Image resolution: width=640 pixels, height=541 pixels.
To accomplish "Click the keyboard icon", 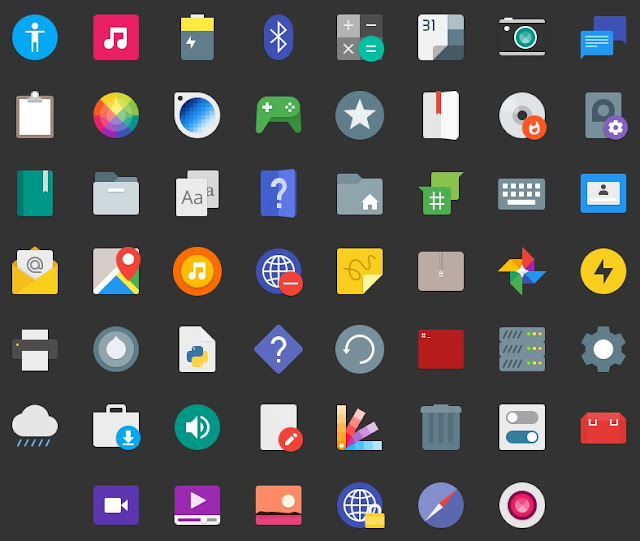I will pyautogui.click(x=522, y=194).
